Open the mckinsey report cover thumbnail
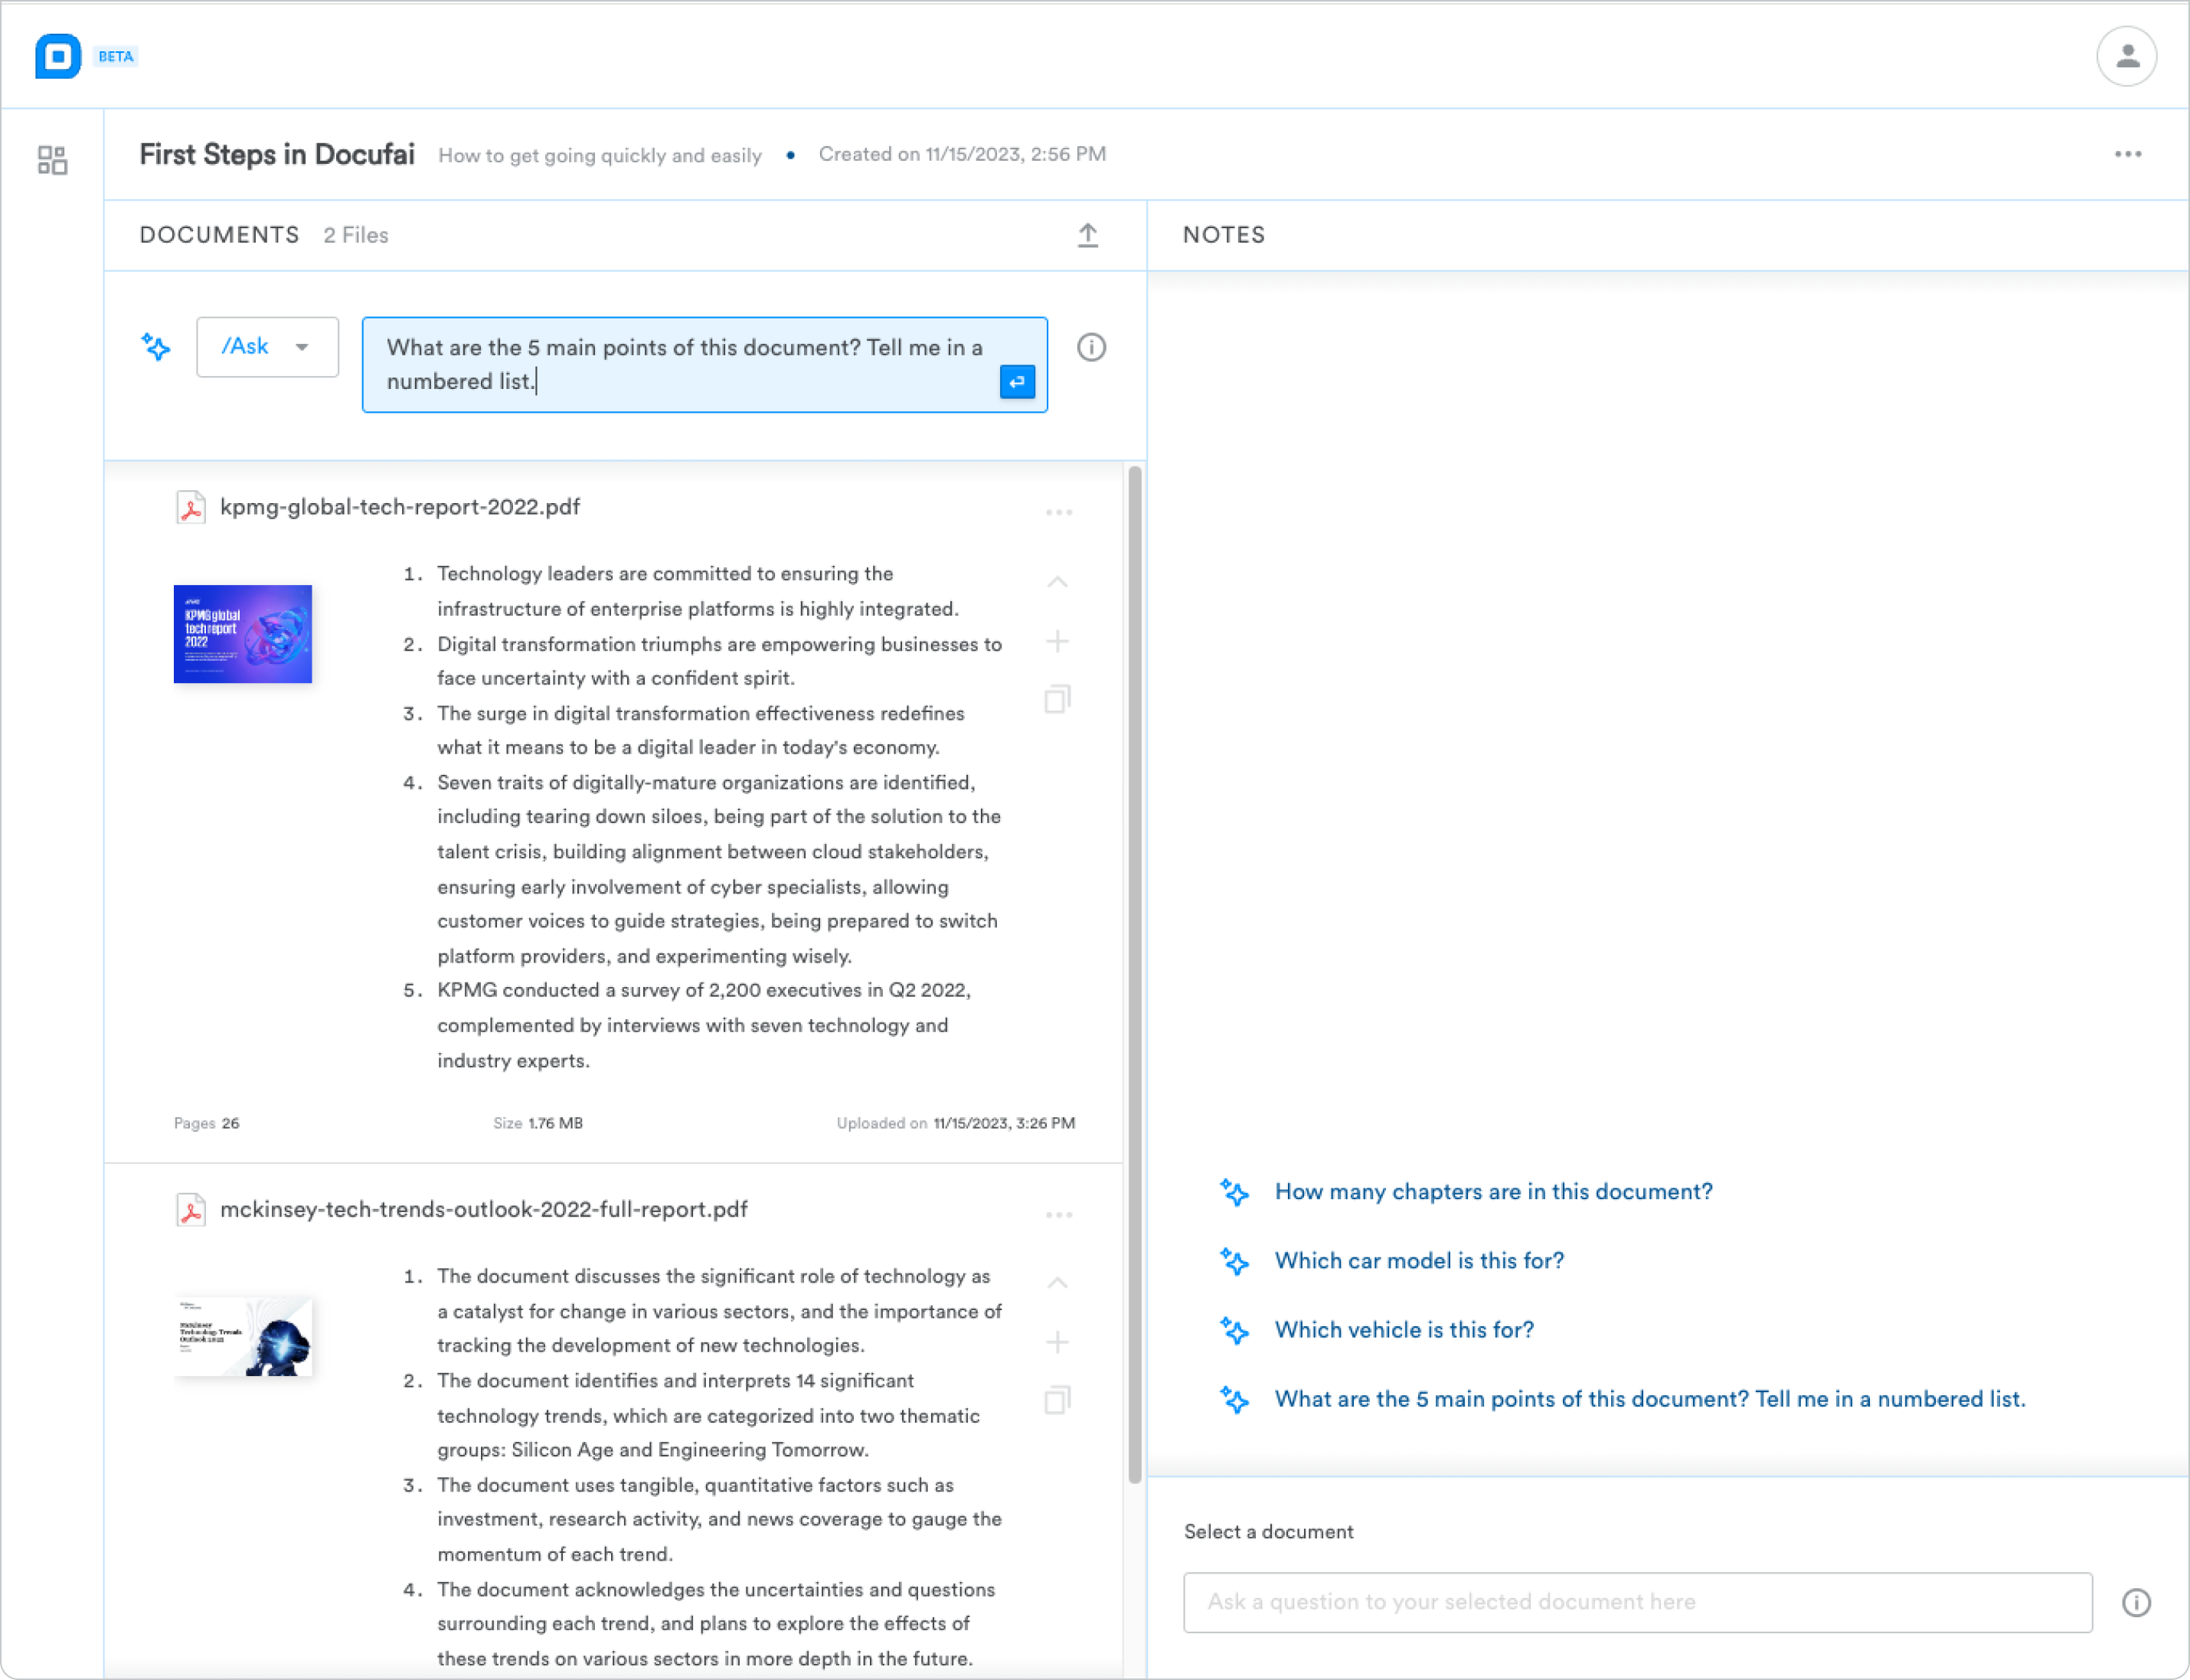2190x1680 pixels. tap(243, 1337)
